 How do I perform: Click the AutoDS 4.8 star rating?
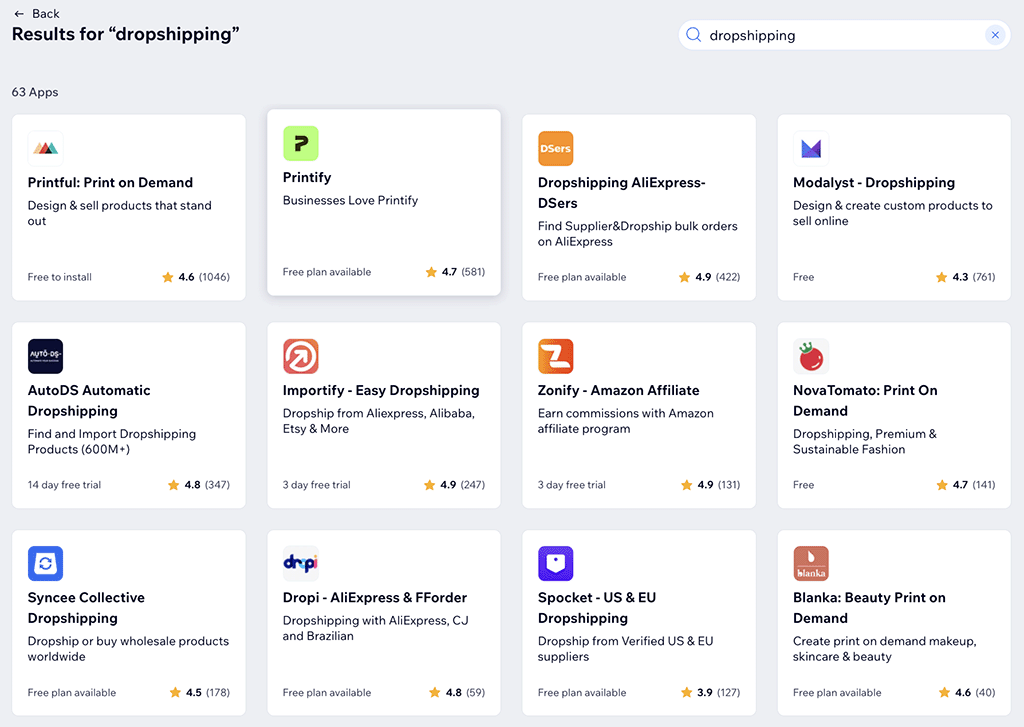199,485
